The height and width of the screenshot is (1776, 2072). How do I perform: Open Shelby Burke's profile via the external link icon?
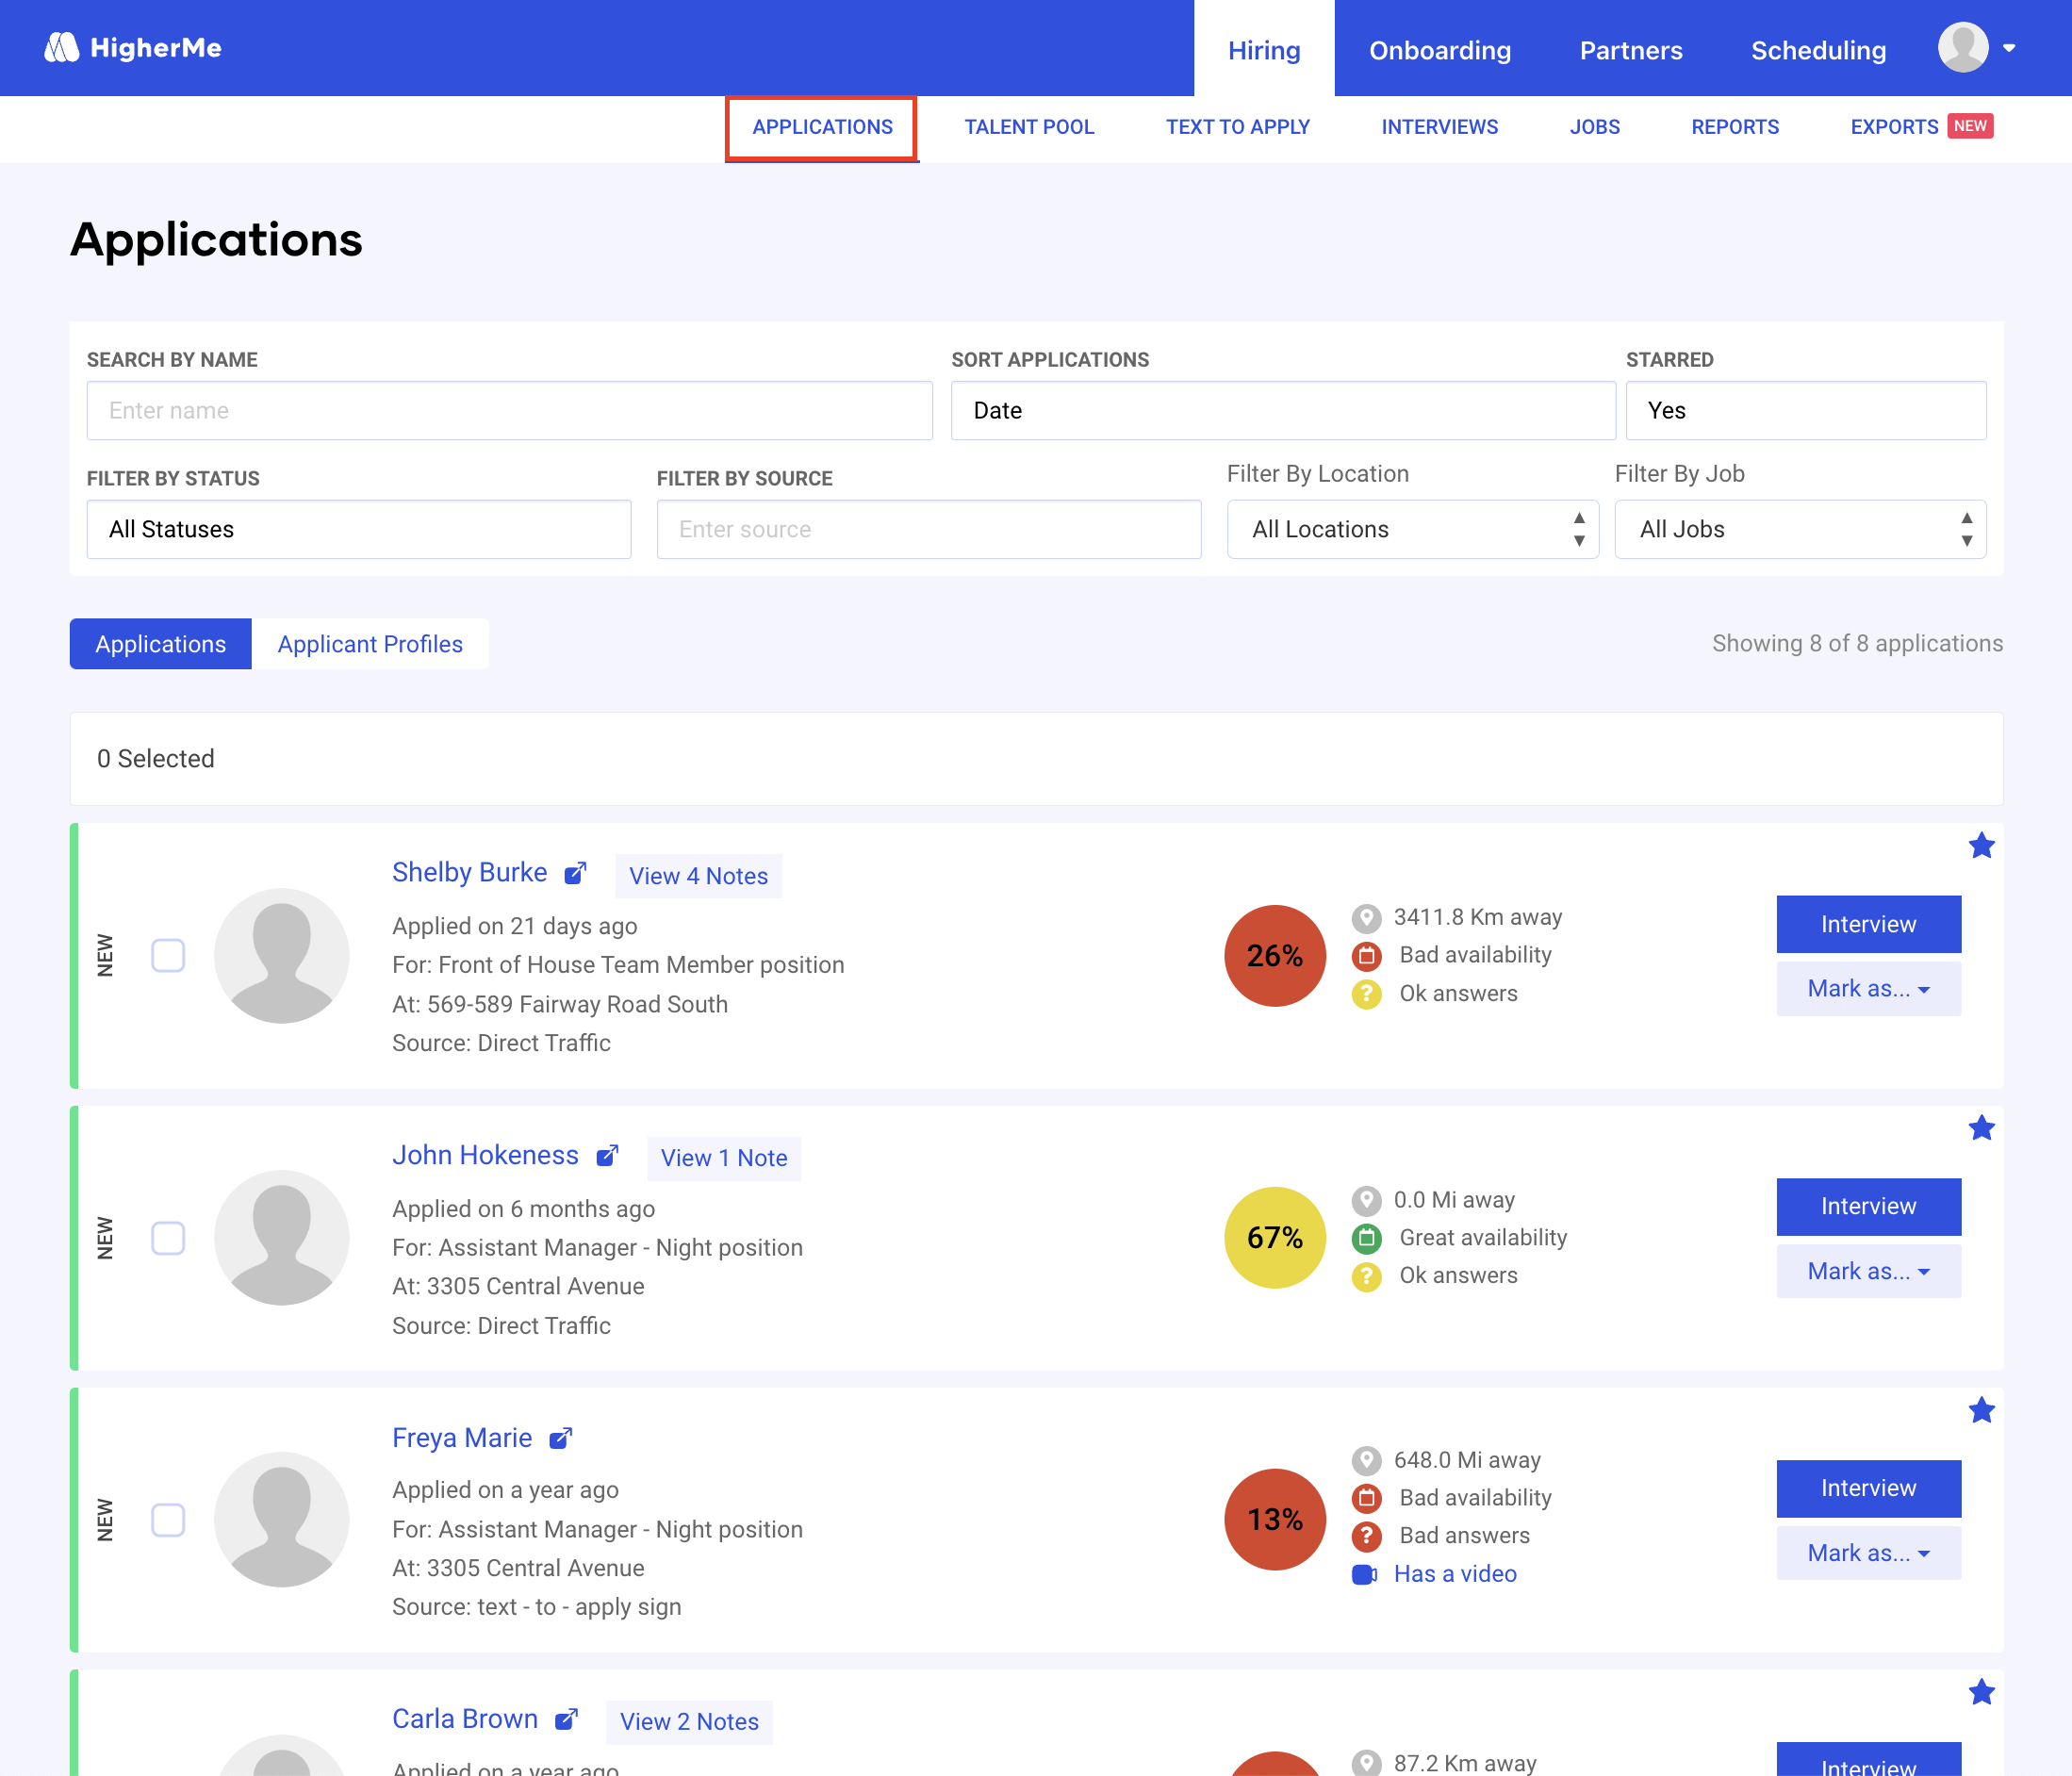coord(575,873)
